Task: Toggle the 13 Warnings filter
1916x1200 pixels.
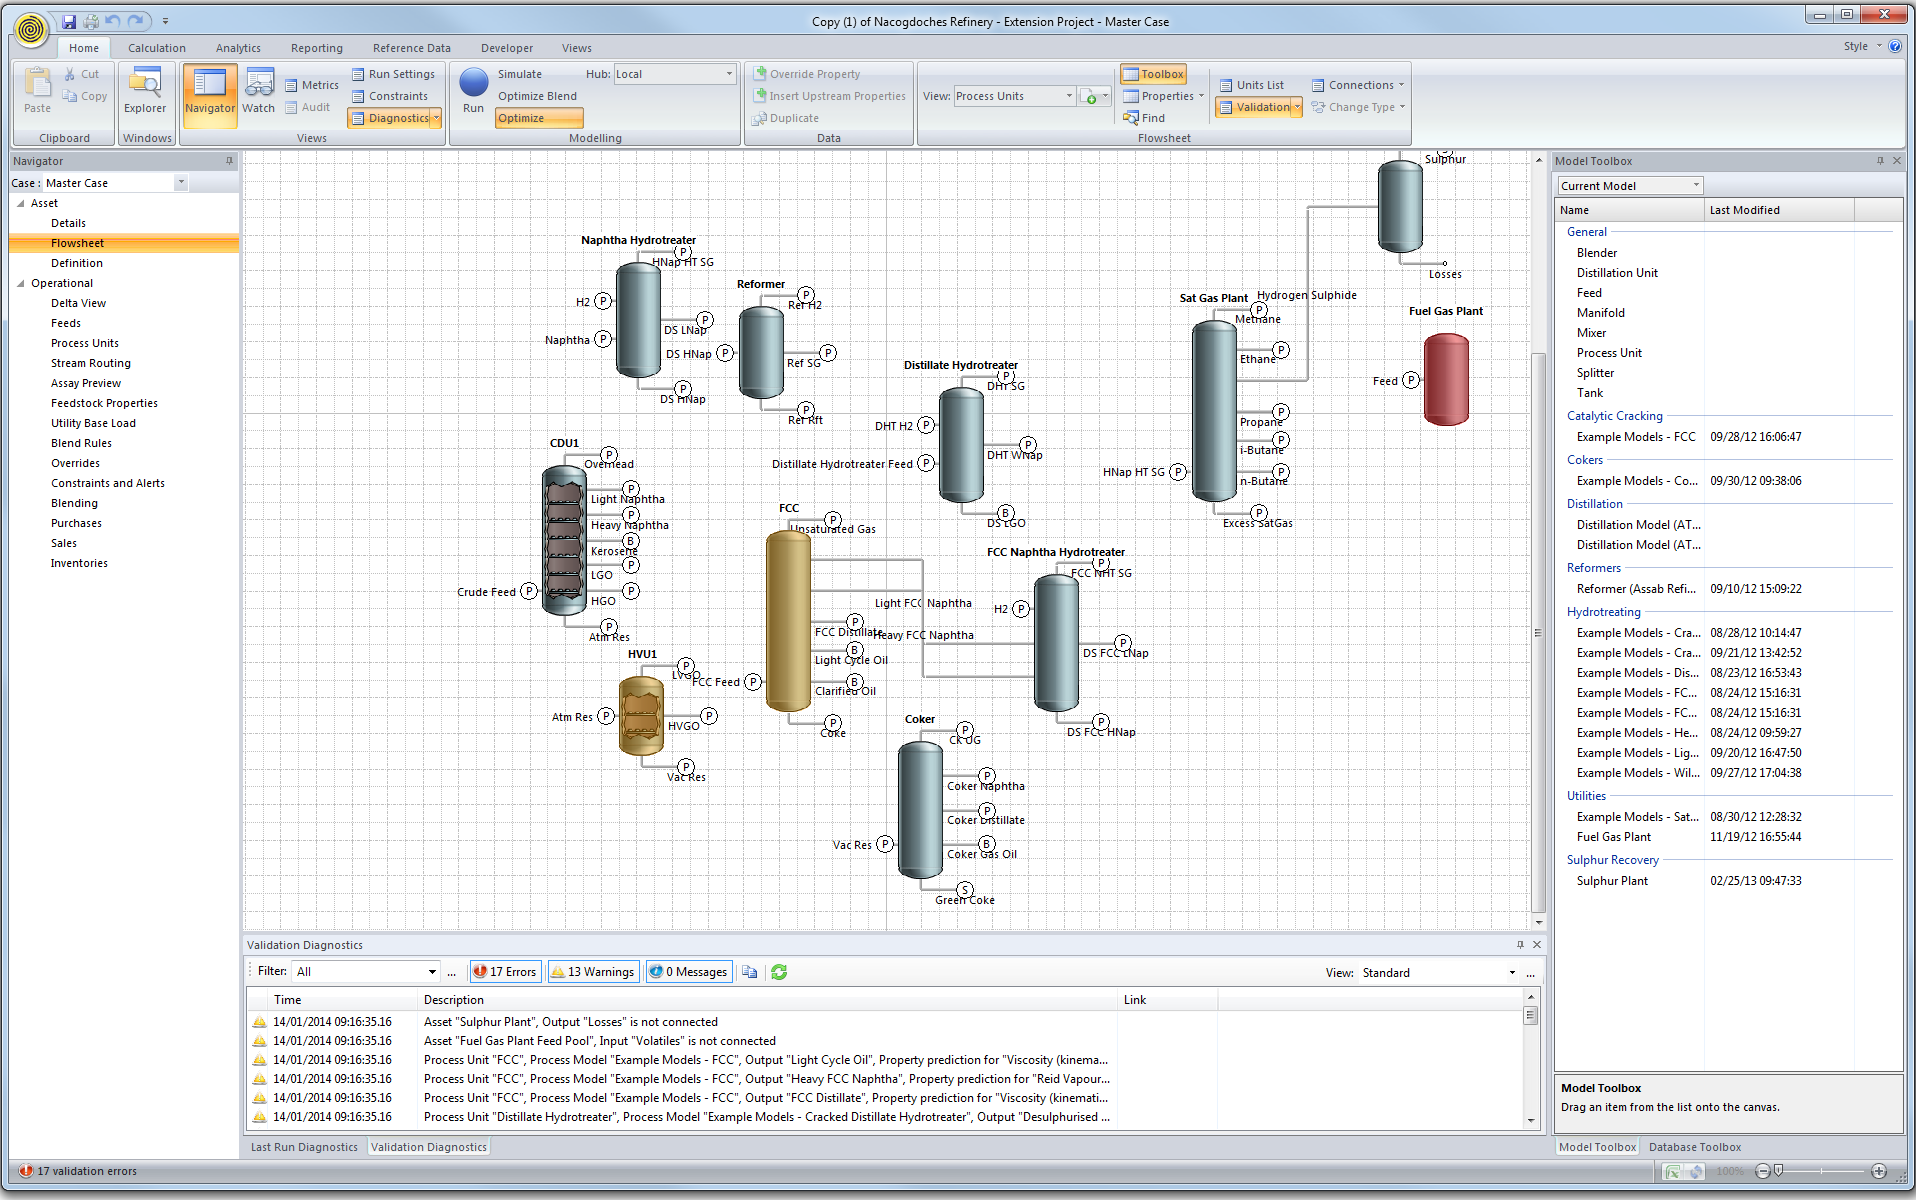Action: tap(592, 971)
